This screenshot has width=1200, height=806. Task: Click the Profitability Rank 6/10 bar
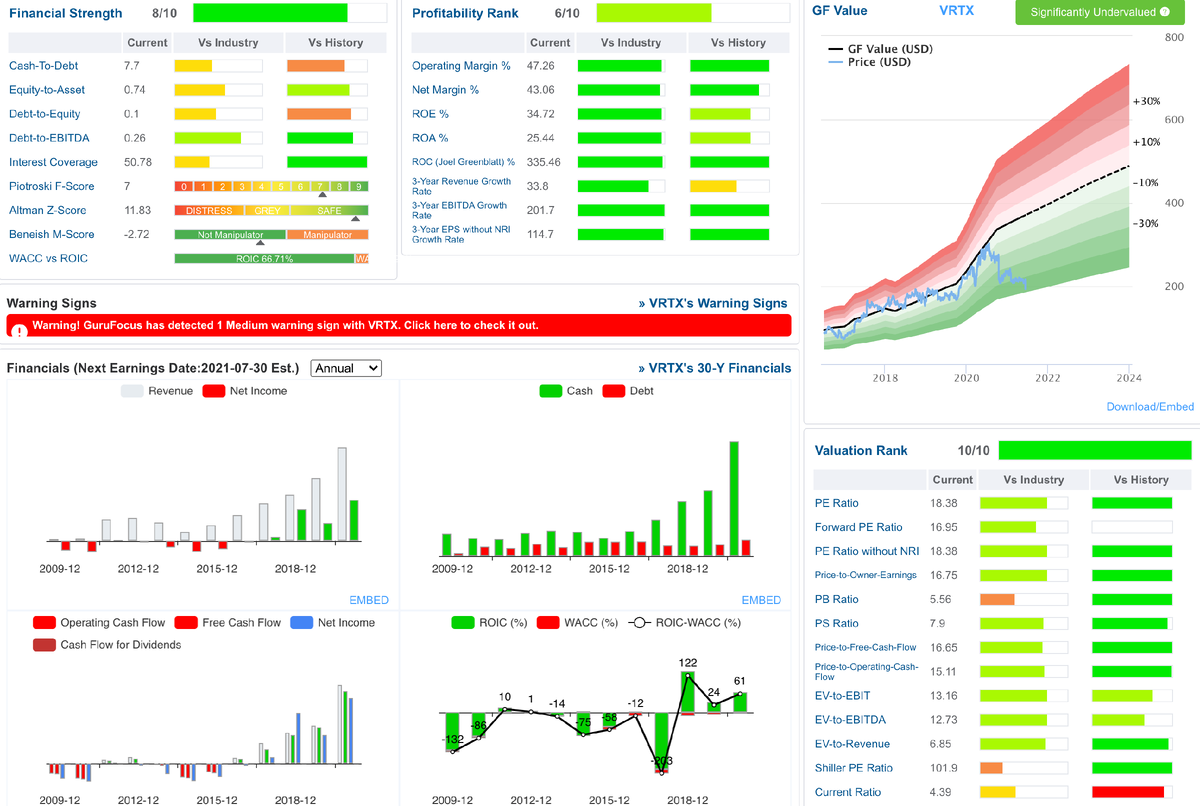click(693, 13)
